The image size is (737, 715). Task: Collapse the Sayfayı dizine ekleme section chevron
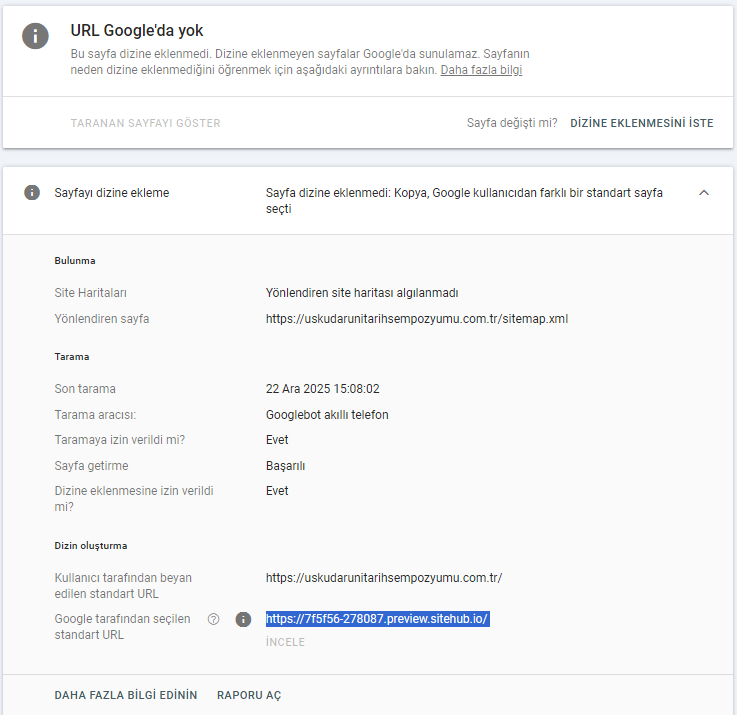[704, 193]
